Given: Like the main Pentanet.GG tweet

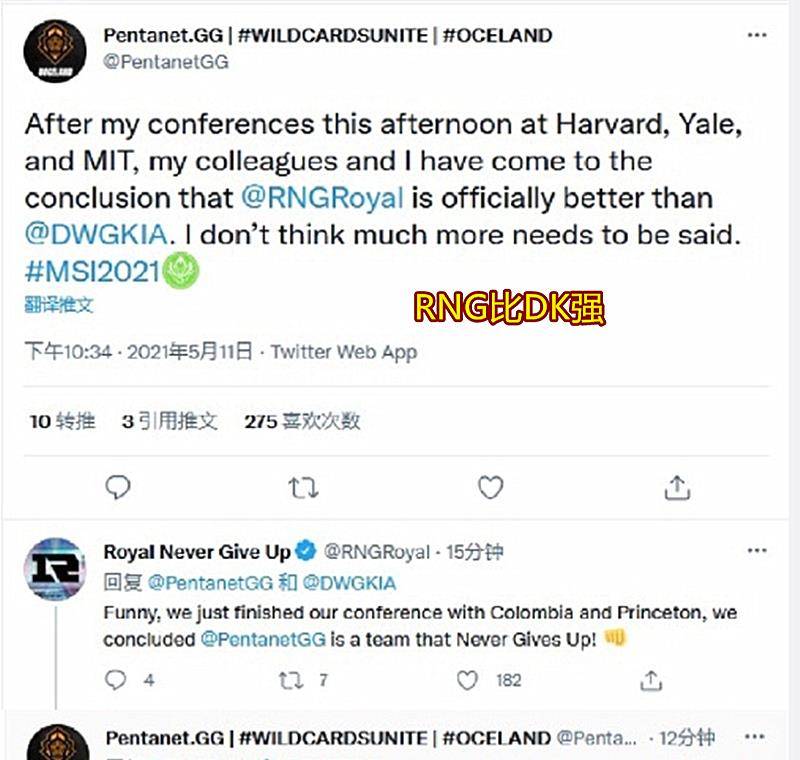Looking at the screenshot, I should 490,487.
